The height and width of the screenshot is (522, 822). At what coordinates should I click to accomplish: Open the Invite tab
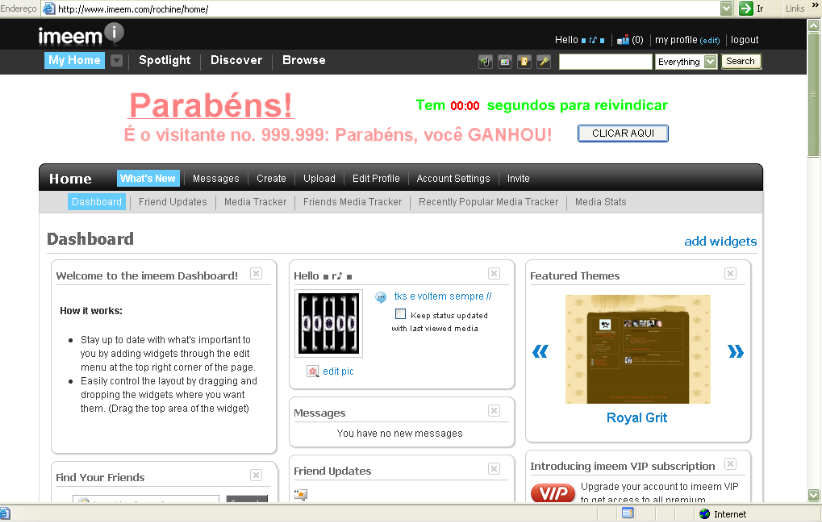518,179
